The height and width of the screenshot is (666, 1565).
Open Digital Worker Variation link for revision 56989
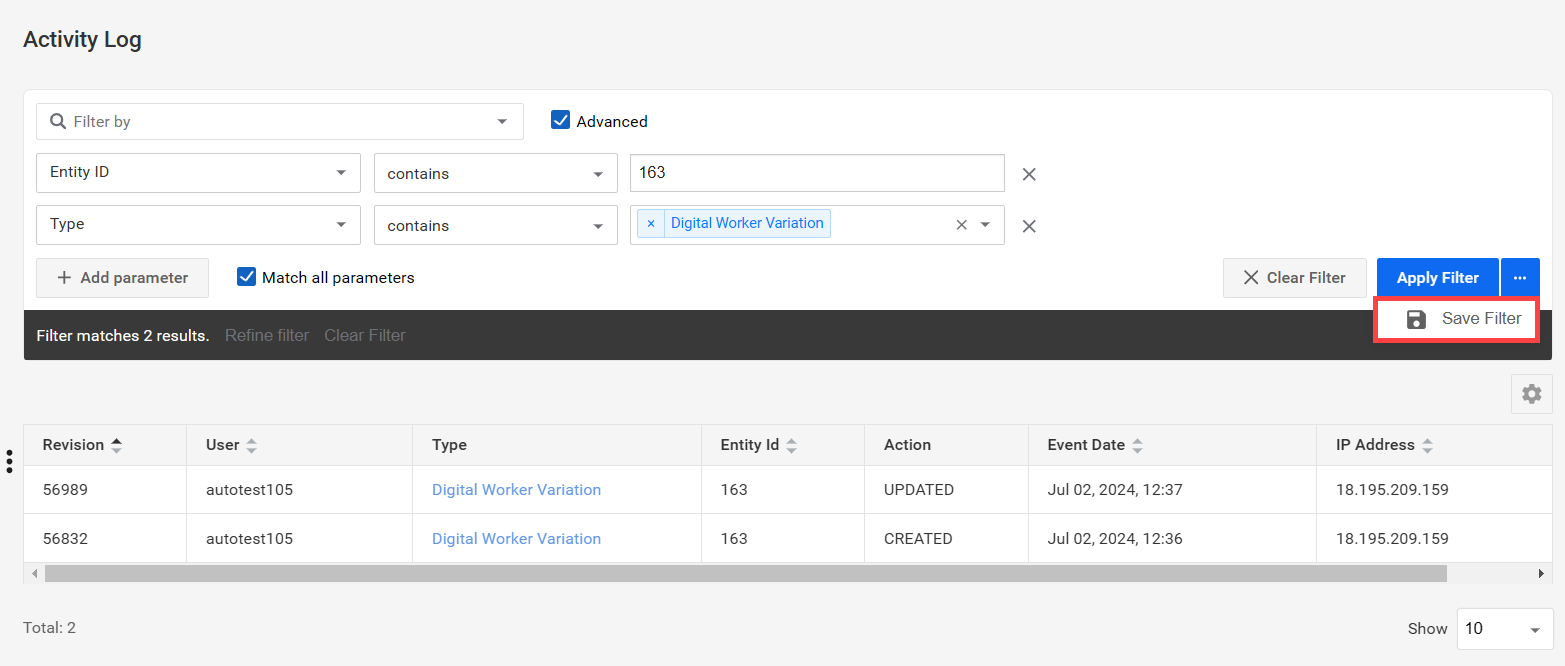point(516,490)
